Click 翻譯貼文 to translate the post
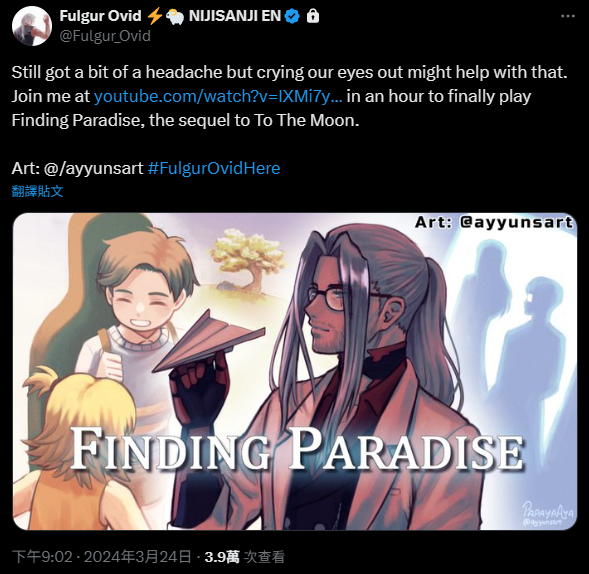 (37, 191)
